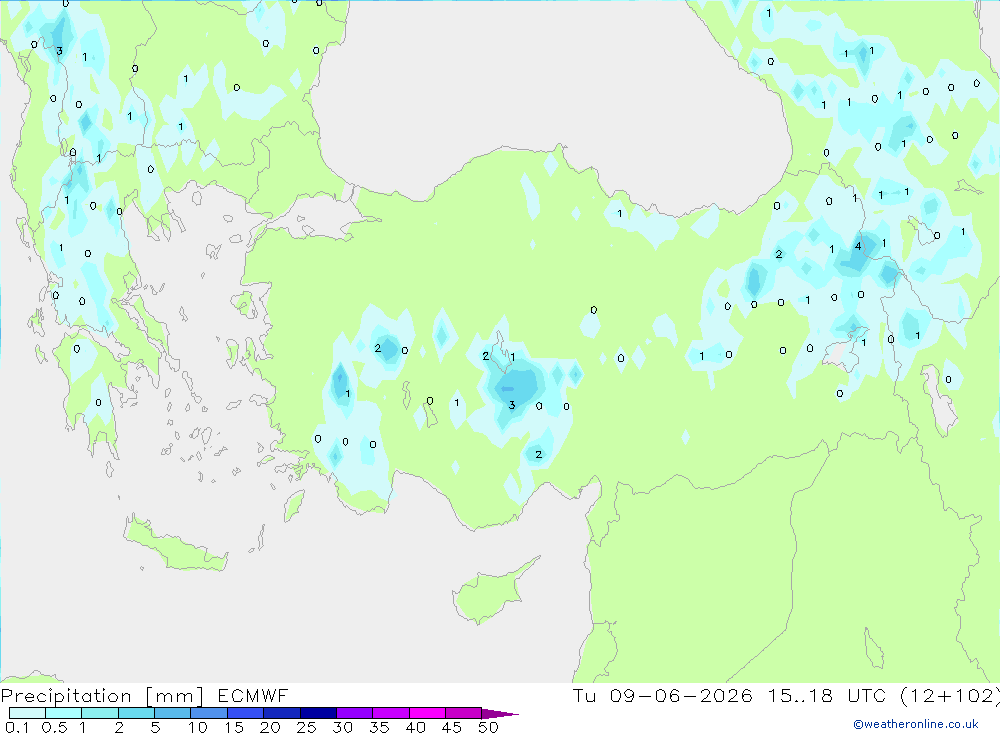Pick the 15–20 mm legend swatch
This screenshot has width=1000, height=733.
pos(245,713)
